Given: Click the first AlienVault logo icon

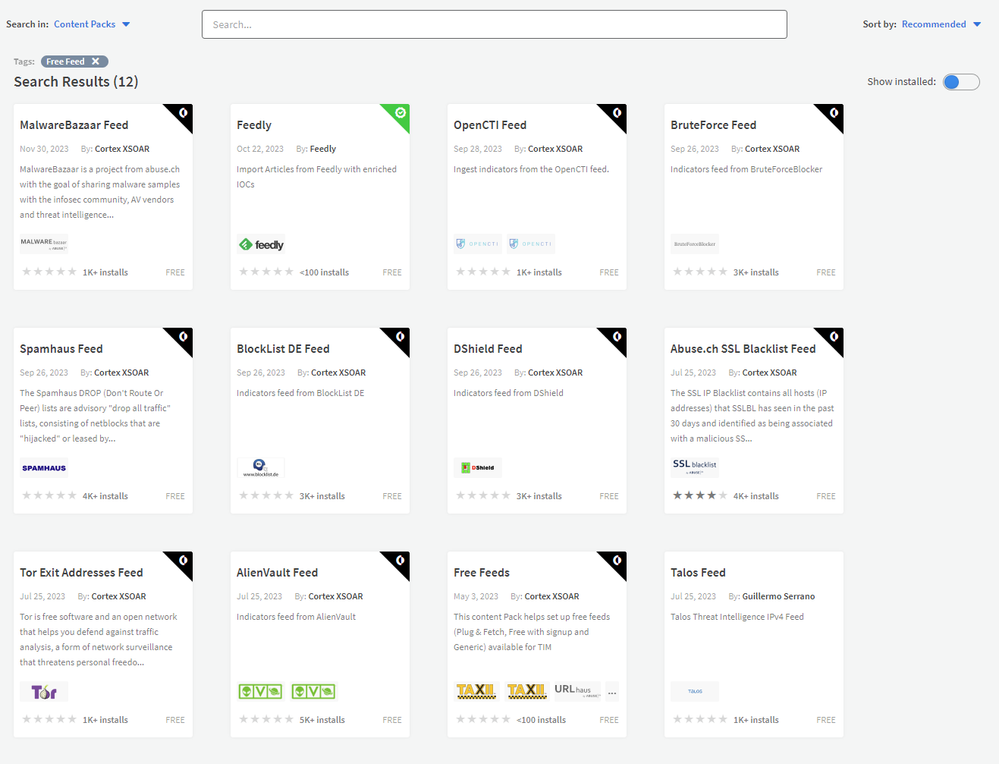Looking at the screenshot, I should tap(261, 691).
